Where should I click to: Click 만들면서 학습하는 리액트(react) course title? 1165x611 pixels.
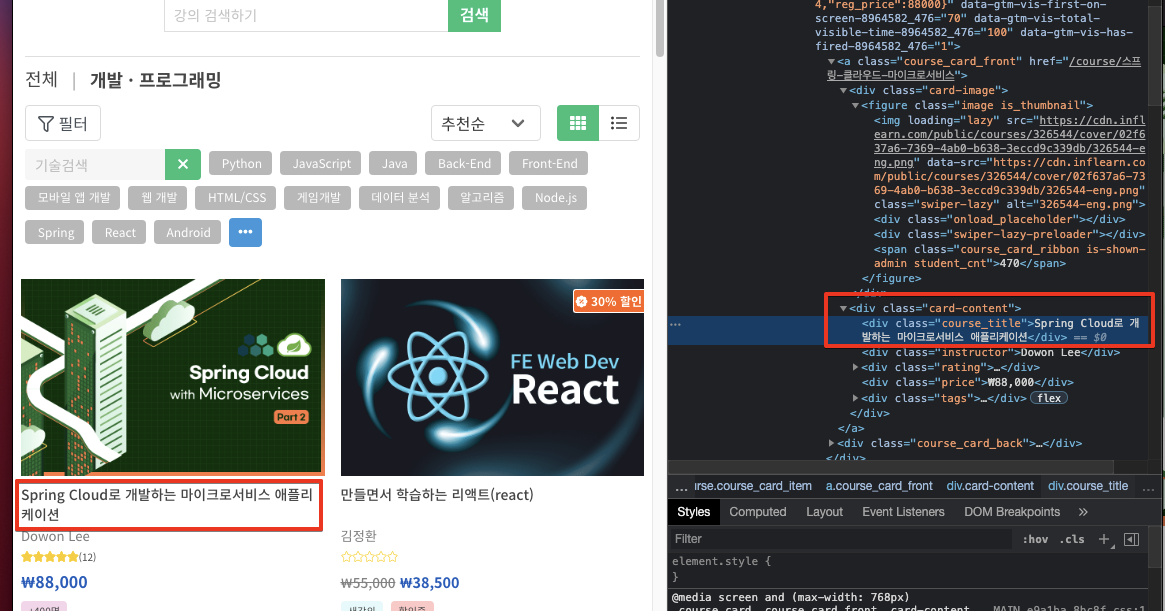pyautogui.click(x=437, y=495)
